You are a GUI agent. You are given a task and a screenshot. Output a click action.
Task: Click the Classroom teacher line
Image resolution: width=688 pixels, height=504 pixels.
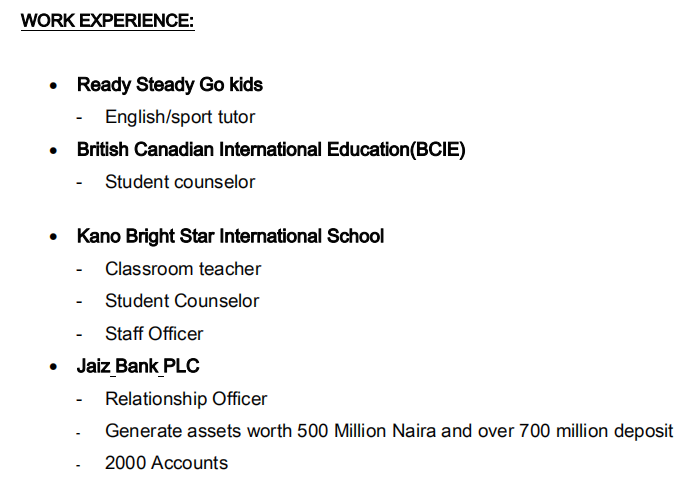(183, 269)
